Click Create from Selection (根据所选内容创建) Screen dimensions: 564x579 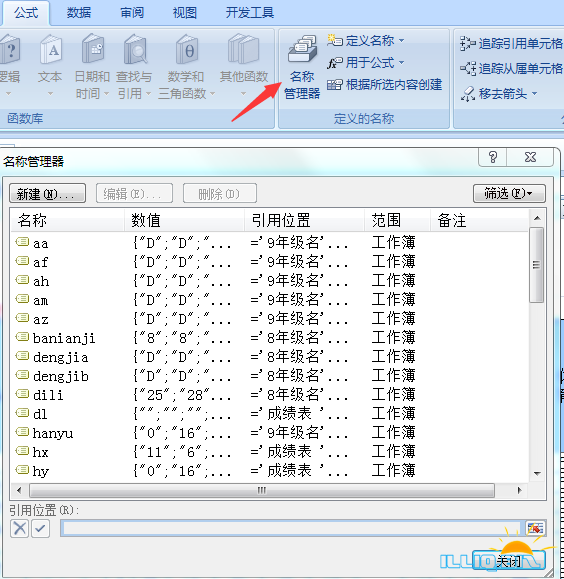tap(384, 85)
